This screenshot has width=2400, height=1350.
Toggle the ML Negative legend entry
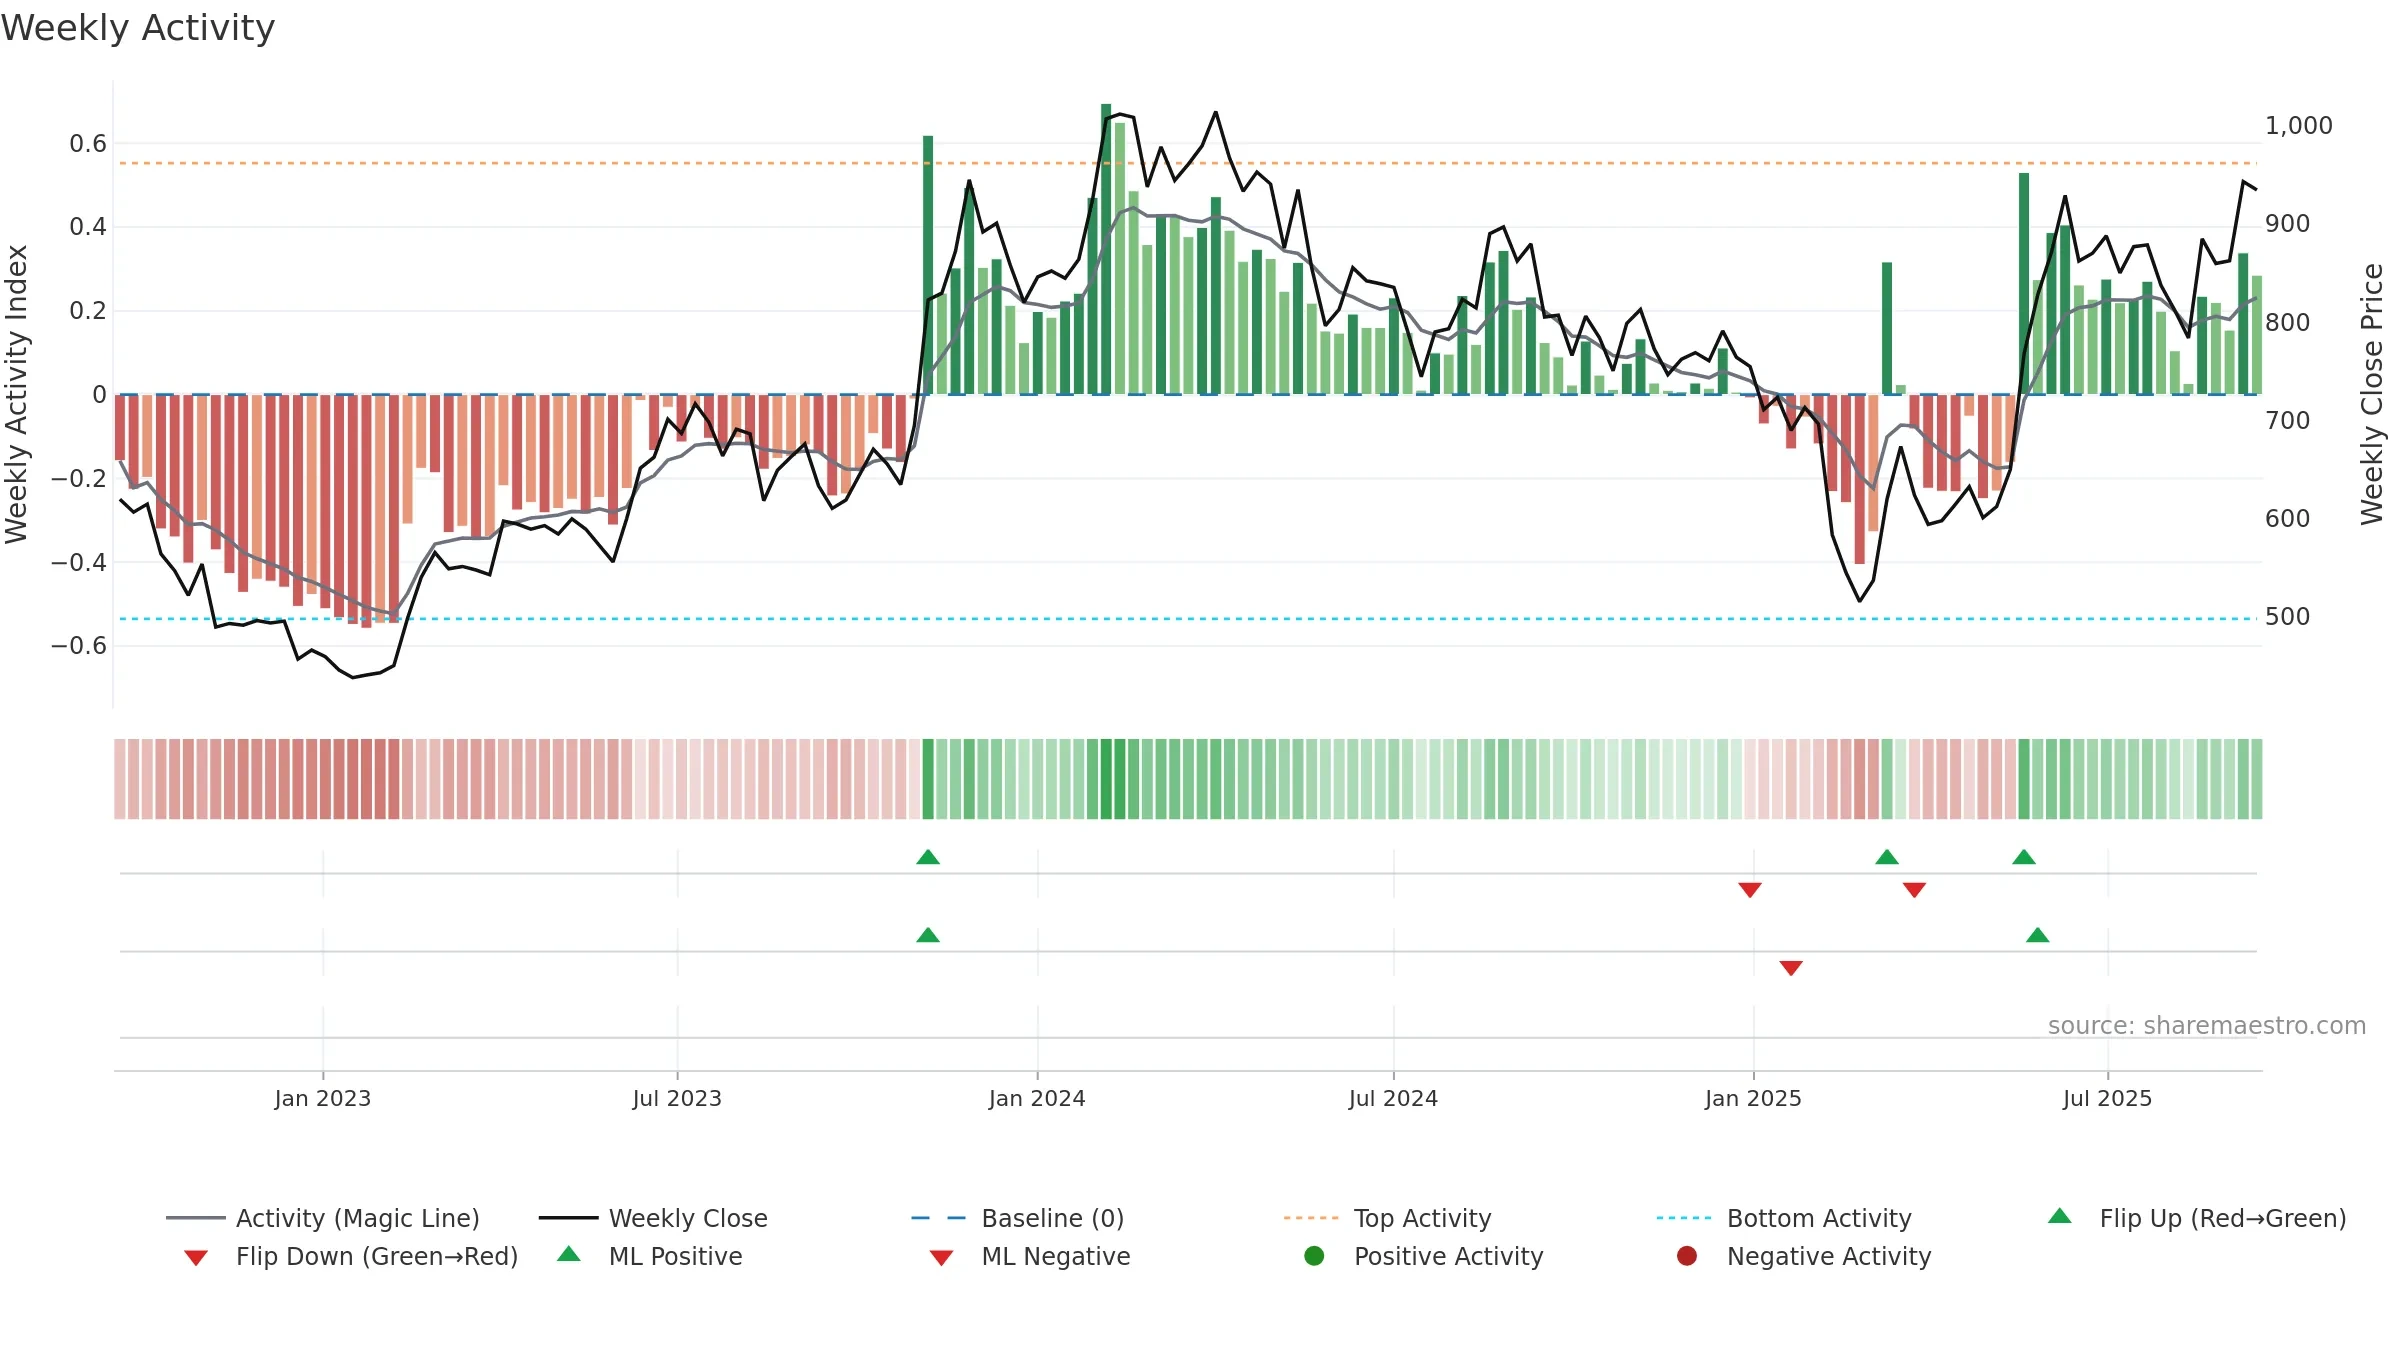point(1030,1256)
